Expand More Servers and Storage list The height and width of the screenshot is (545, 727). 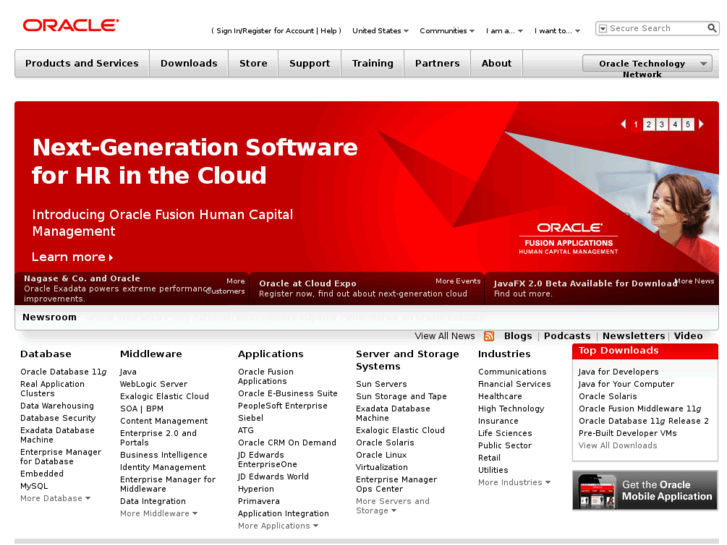tap(392, 506)
